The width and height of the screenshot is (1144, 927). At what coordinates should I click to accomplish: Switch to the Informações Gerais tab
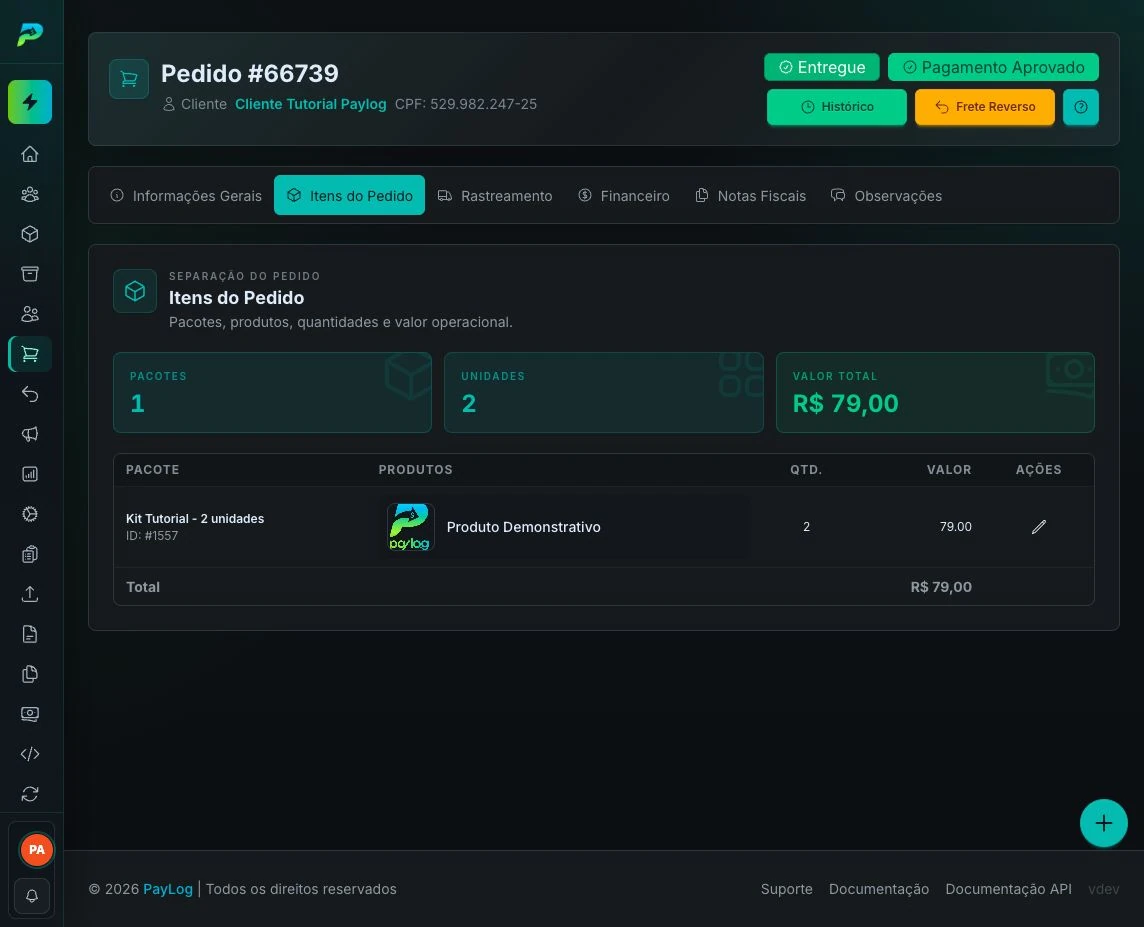click(186, 195)
